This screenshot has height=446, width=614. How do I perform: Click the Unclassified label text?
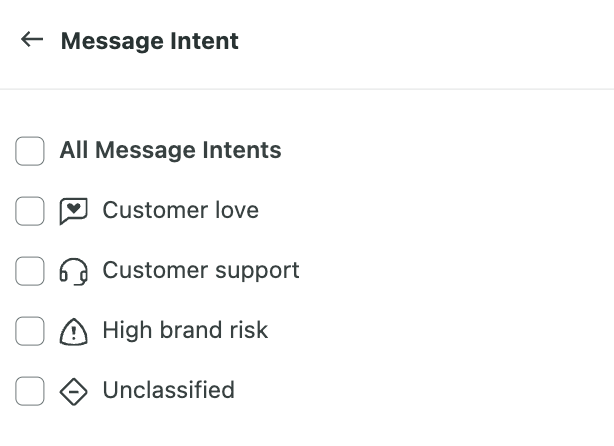click(x=169, y=390)
